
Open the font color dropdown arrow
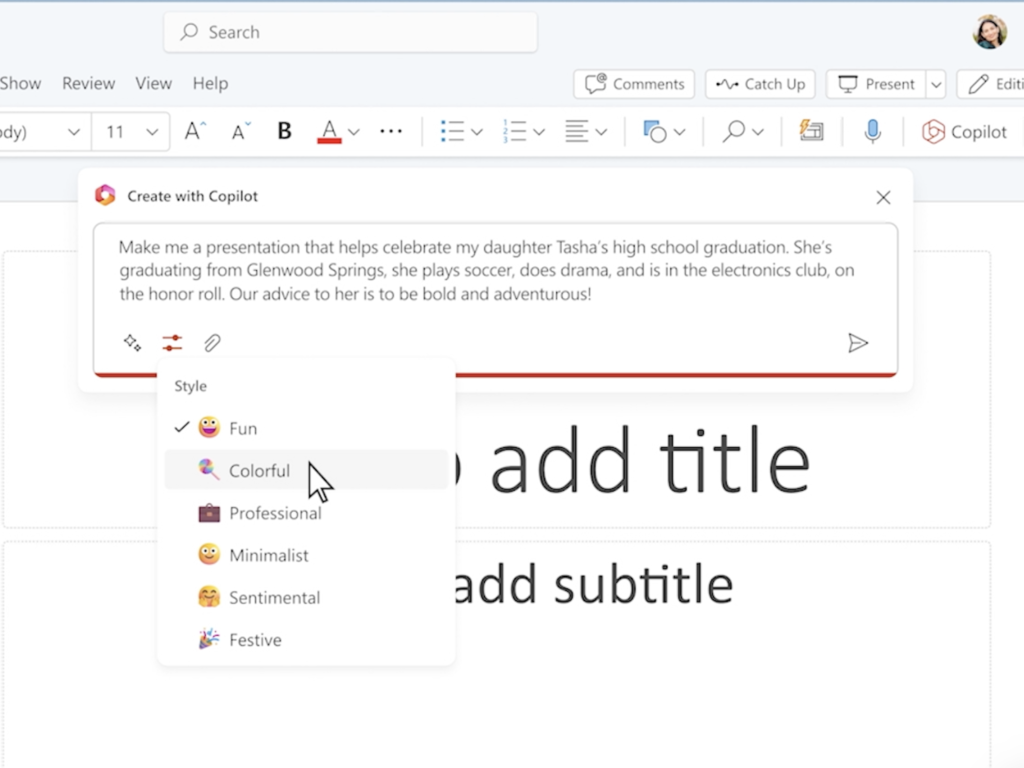tap(354, 132)
